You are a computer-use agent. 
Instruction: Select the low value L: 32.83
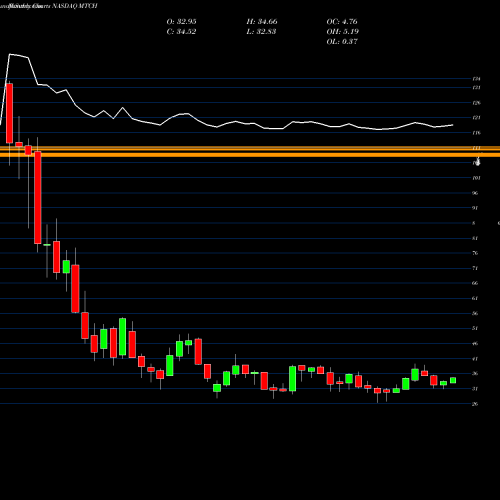pyautogui.click(x=261, y=32)
